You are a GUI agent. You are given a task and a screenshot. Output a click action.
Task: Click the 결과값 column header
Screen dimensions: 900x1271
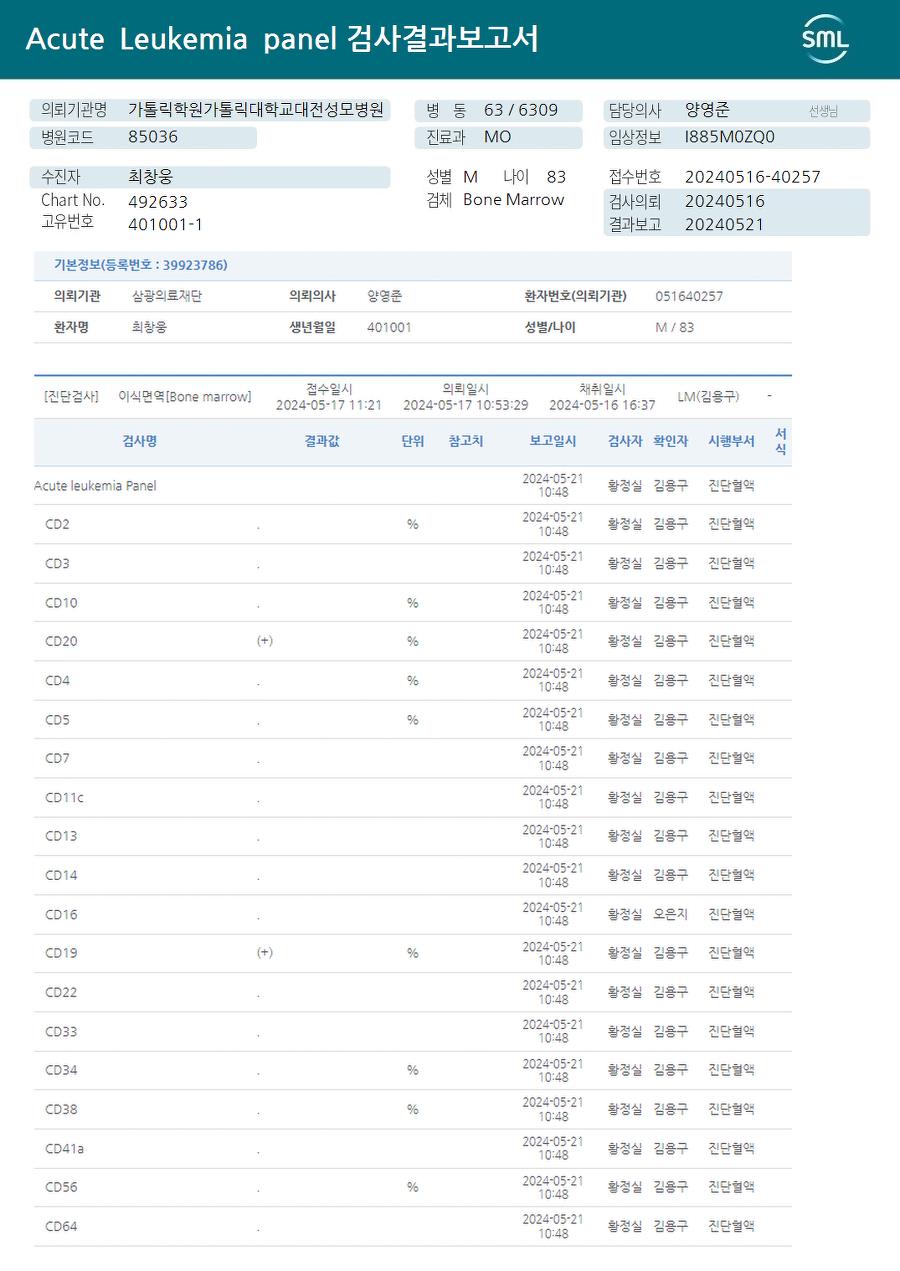(322, 441)
